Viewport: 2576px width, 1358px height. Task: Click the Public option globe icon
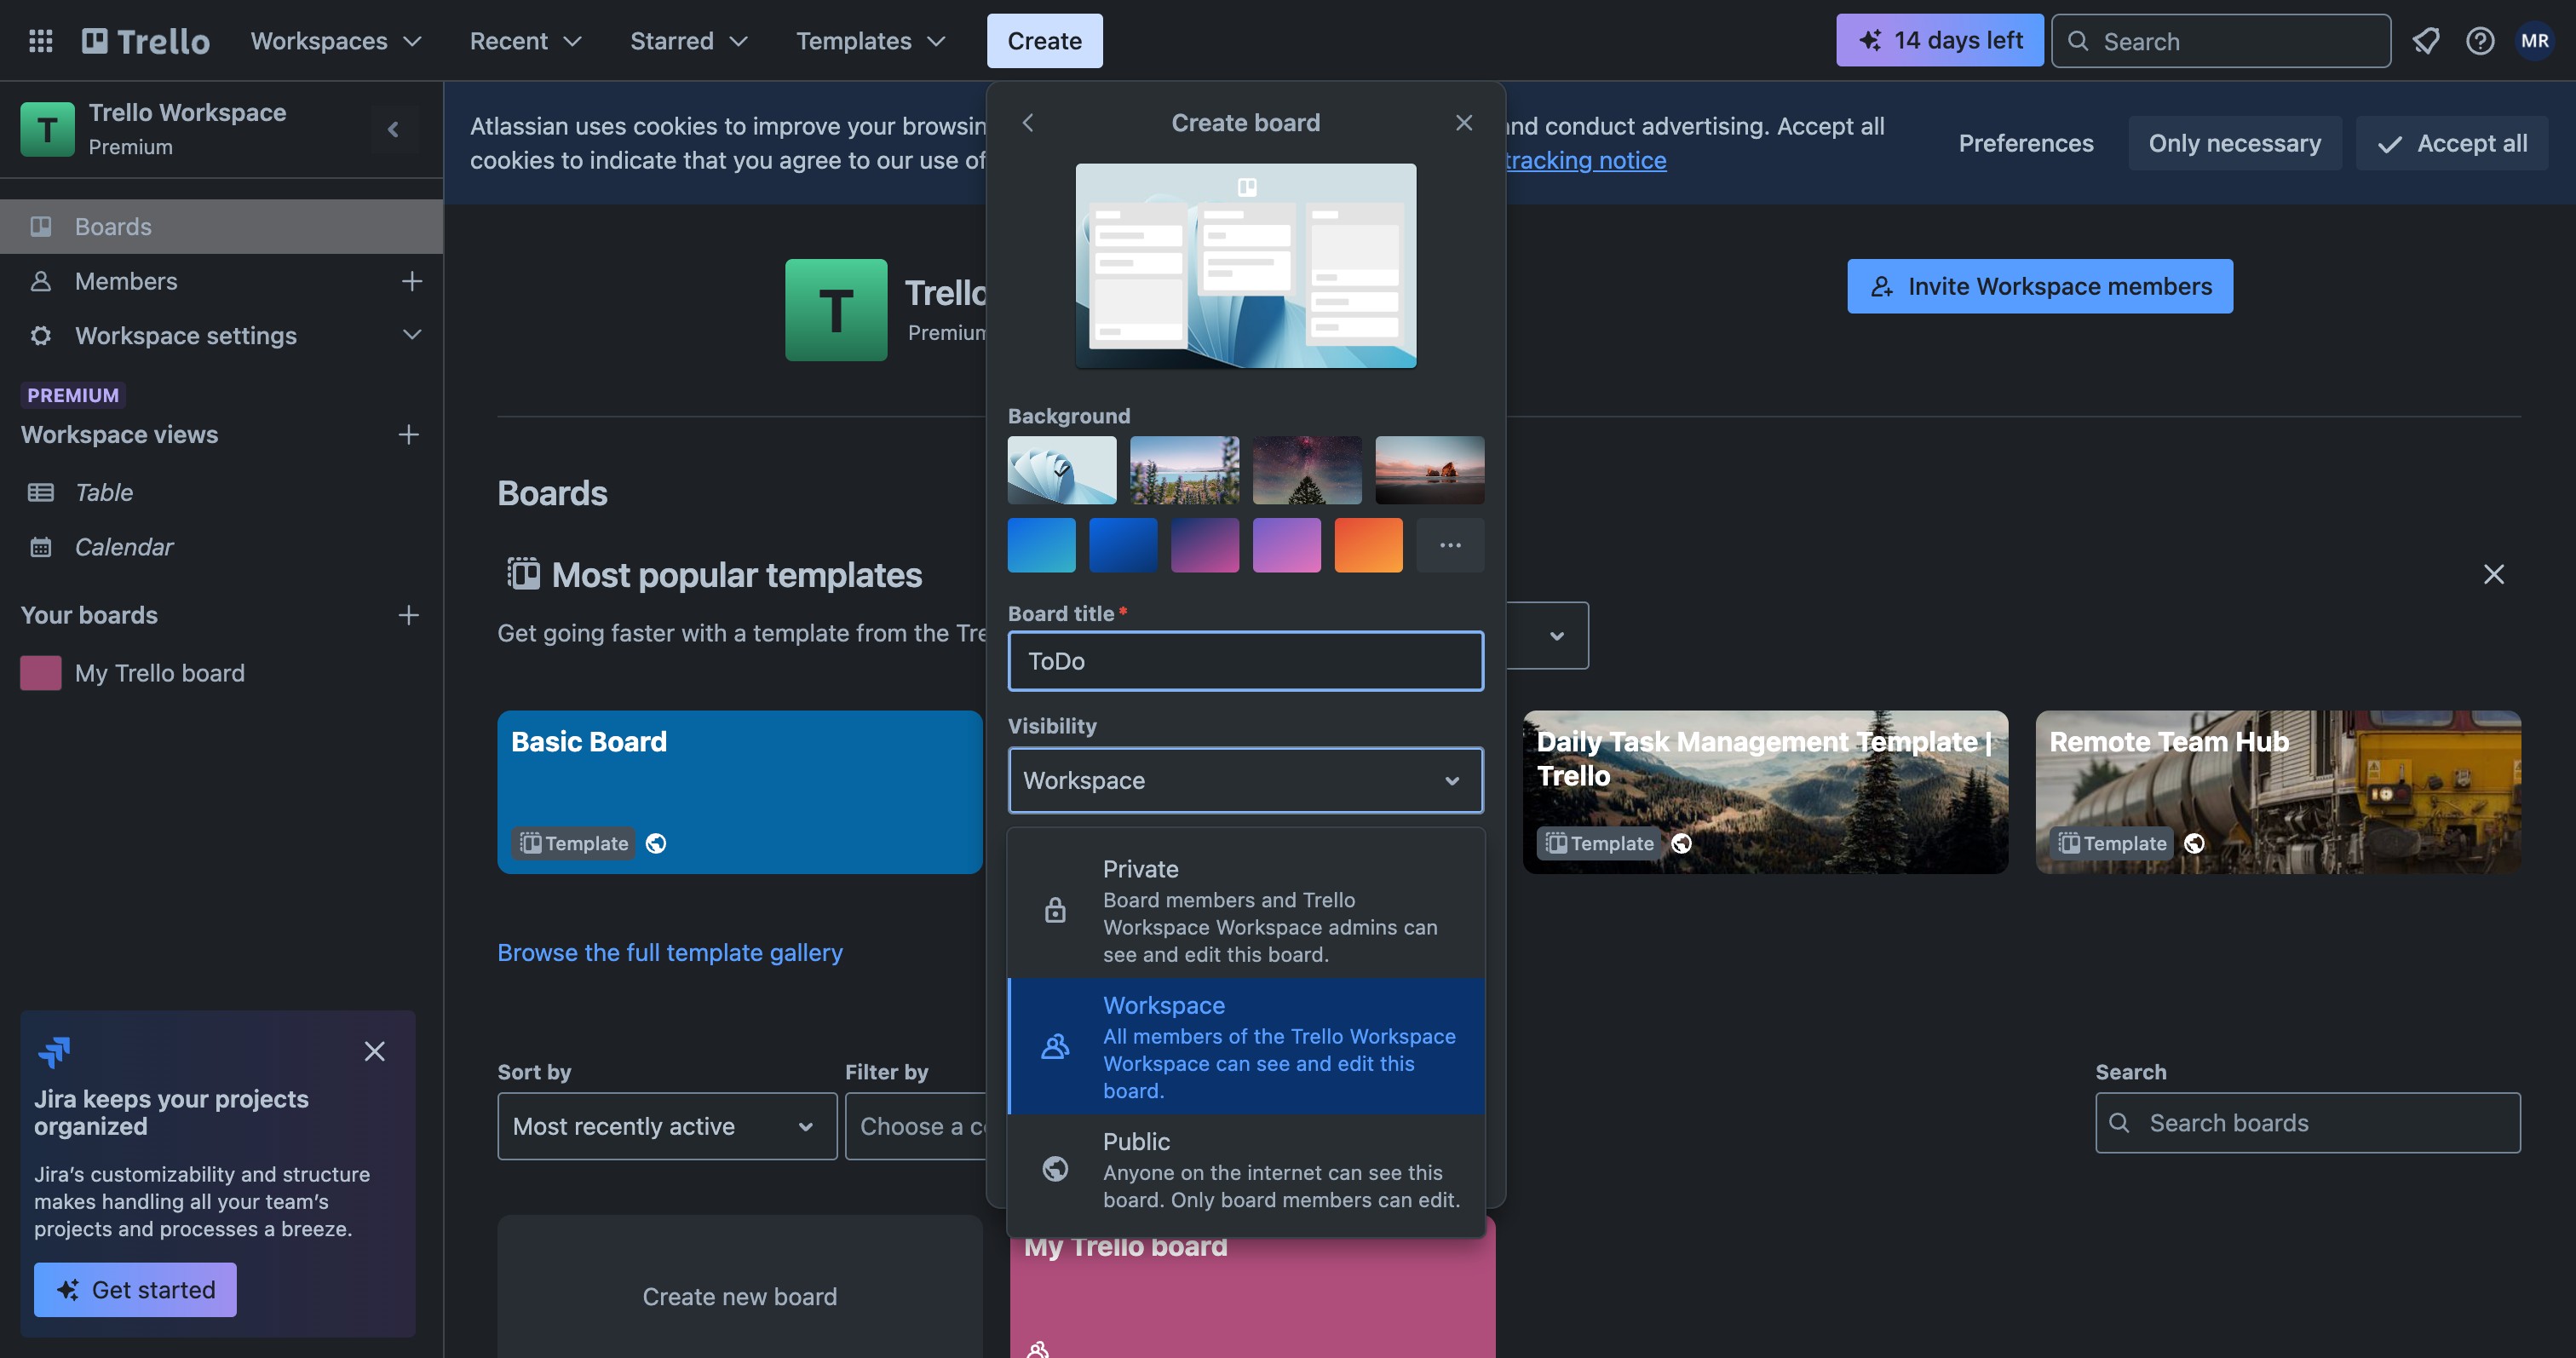click(1055, 1169)
